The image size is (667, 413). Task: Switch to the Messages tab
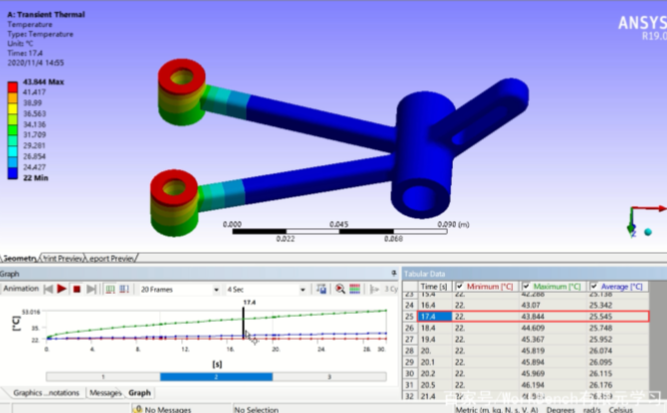pos(105,393)
